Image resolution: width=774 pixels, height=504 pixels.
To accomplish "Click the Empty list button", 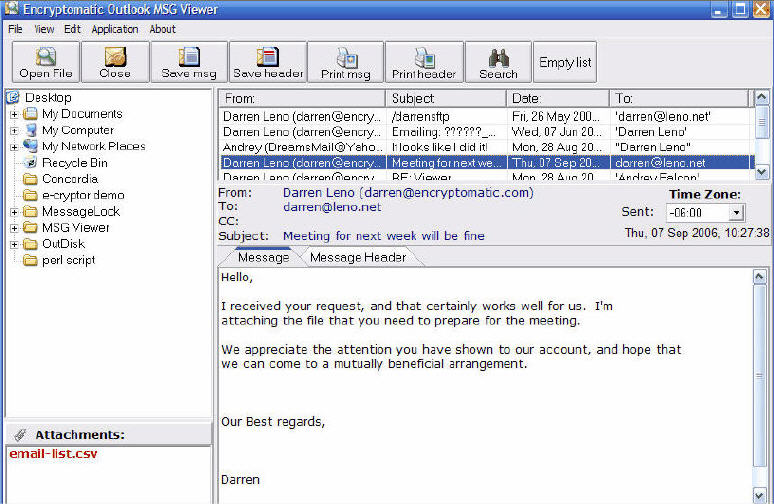I will (x=565, y=62).
